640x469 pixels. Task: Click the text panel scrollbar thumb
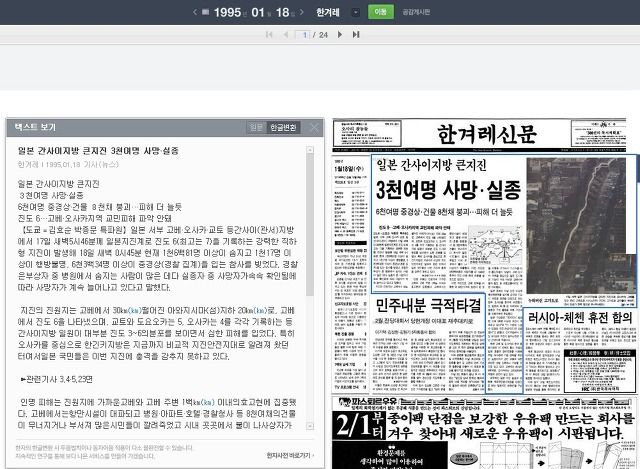click(x=310, y=225)
